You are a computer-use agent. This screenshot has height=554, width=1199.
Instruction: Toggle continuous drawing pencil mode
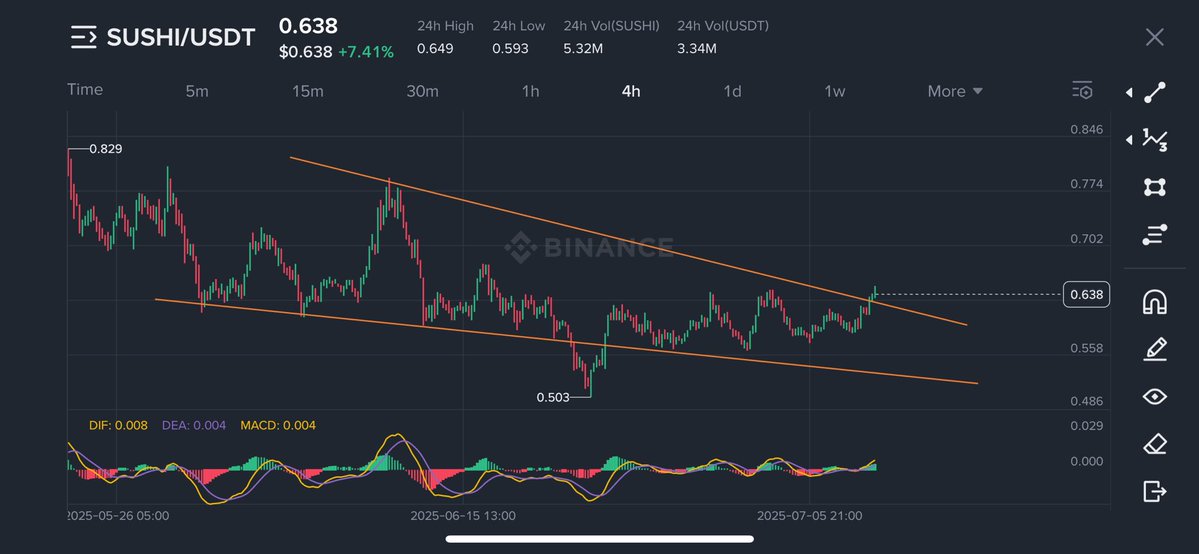1155,349
